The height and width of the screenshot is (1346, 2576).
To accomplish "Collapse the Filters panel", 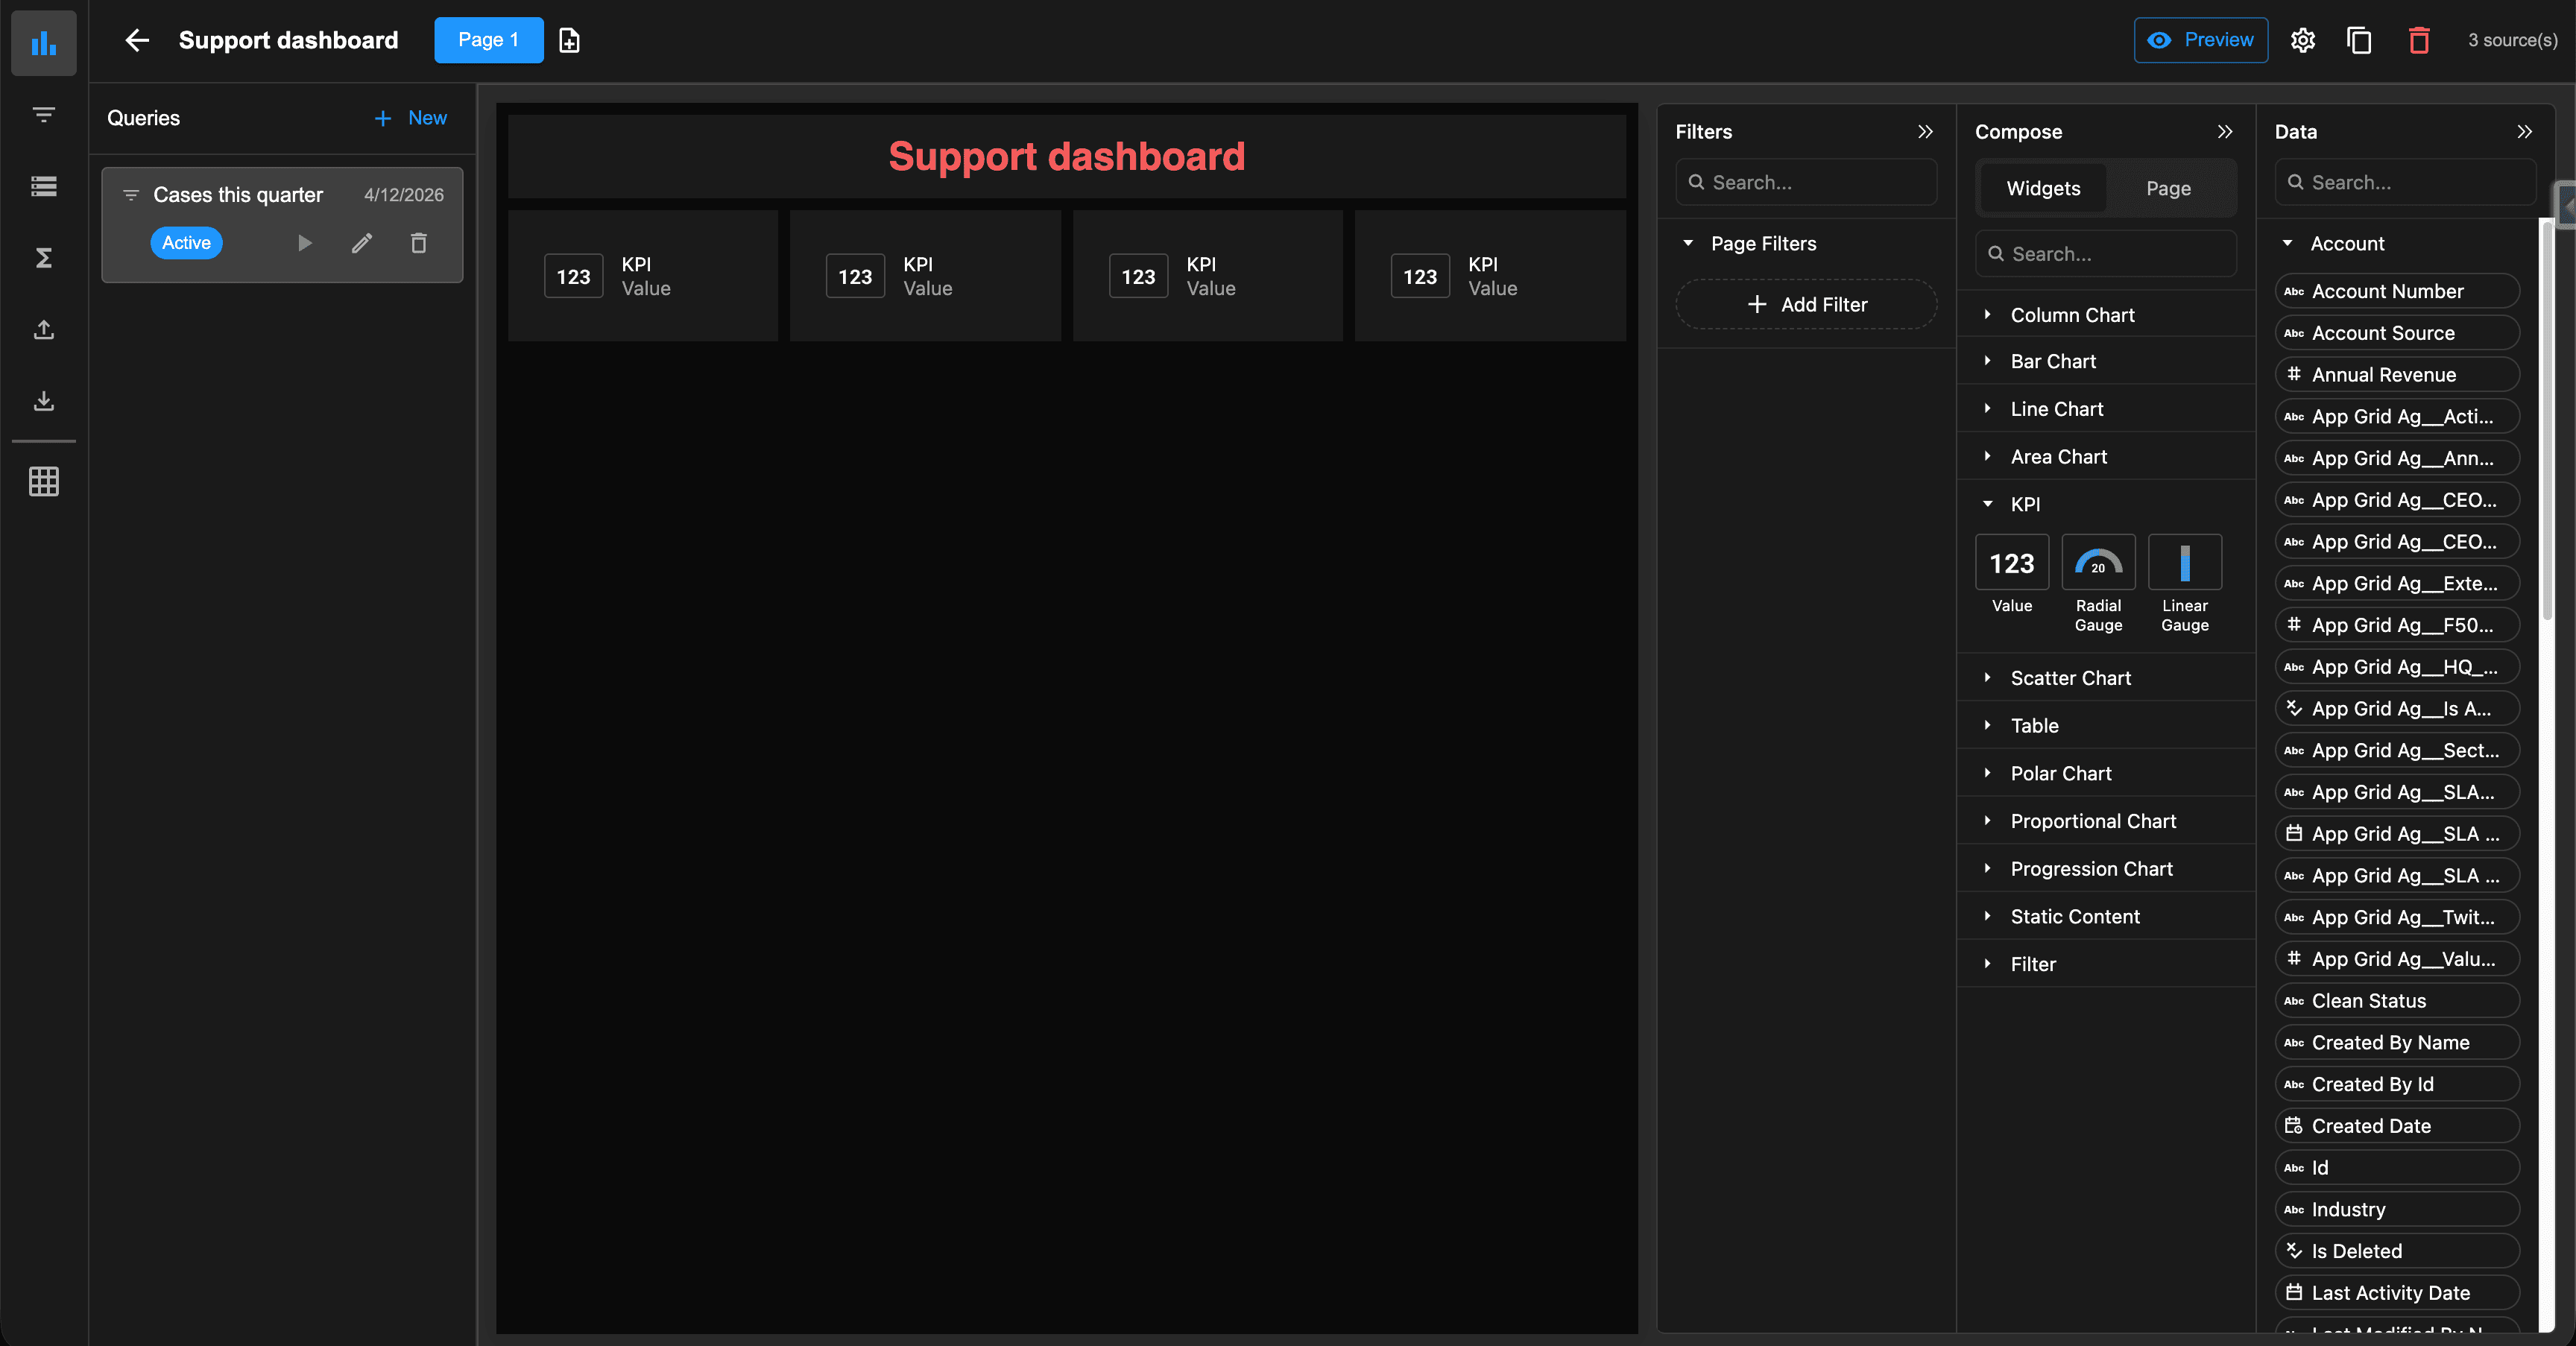I will (1925, 132).
